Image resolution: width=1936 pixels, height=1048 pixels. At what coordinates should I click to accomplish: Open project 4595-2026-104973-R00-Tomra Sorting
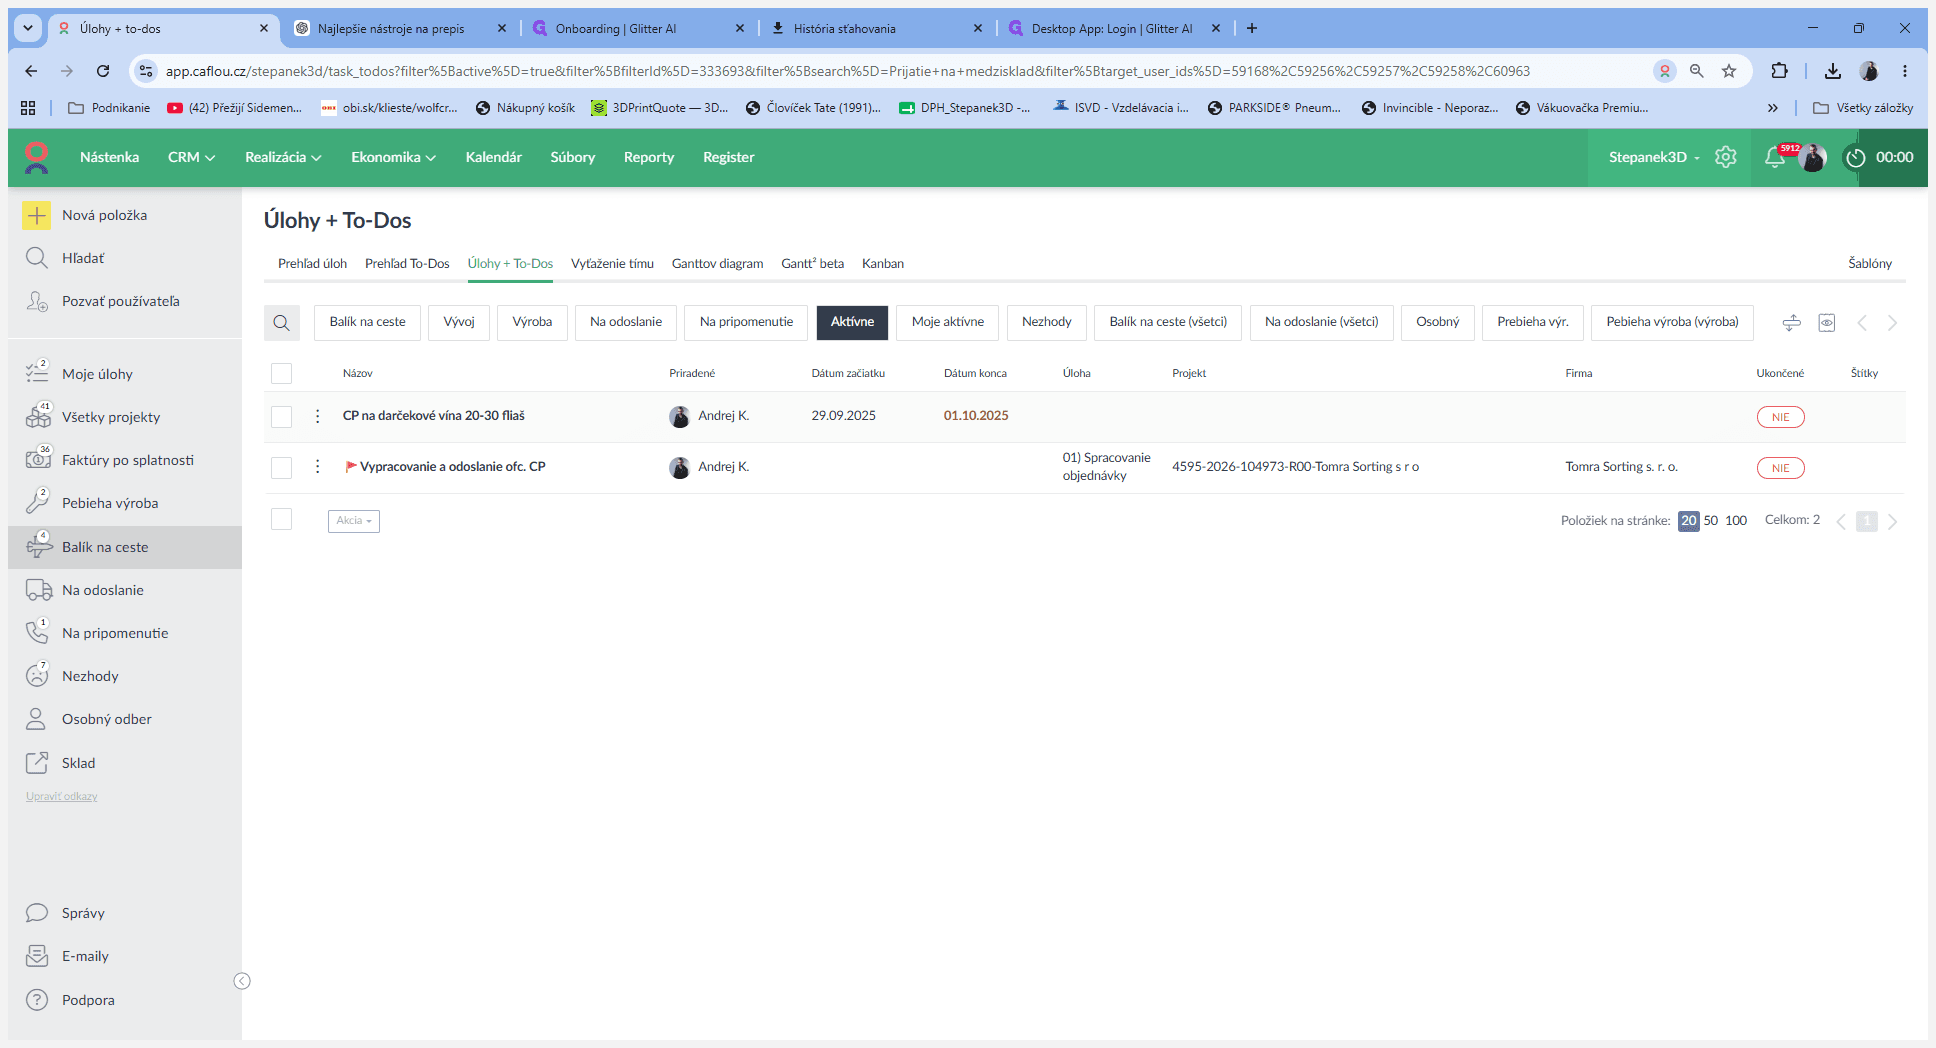coord(1295,467)
